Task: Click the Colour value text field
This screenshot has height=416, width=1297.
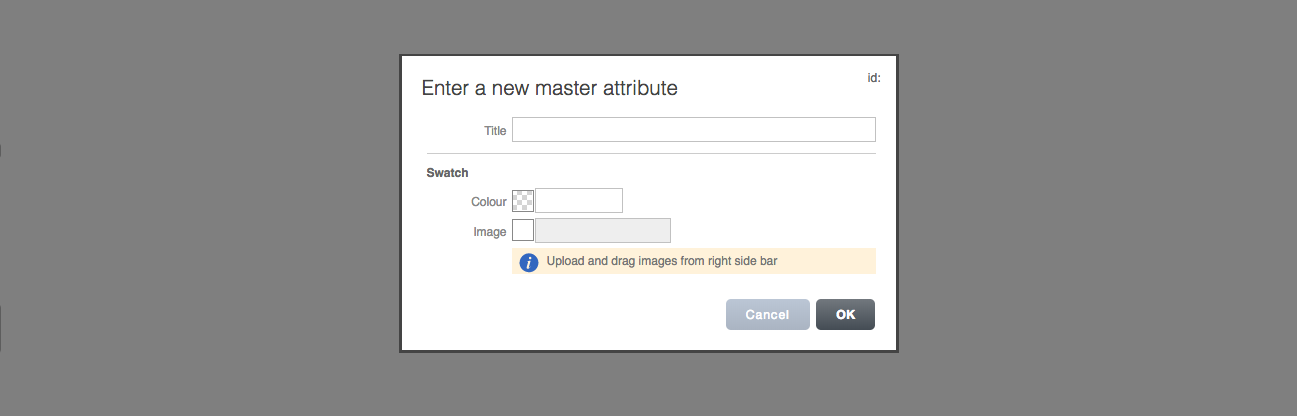Action: [x=579, y=201]
